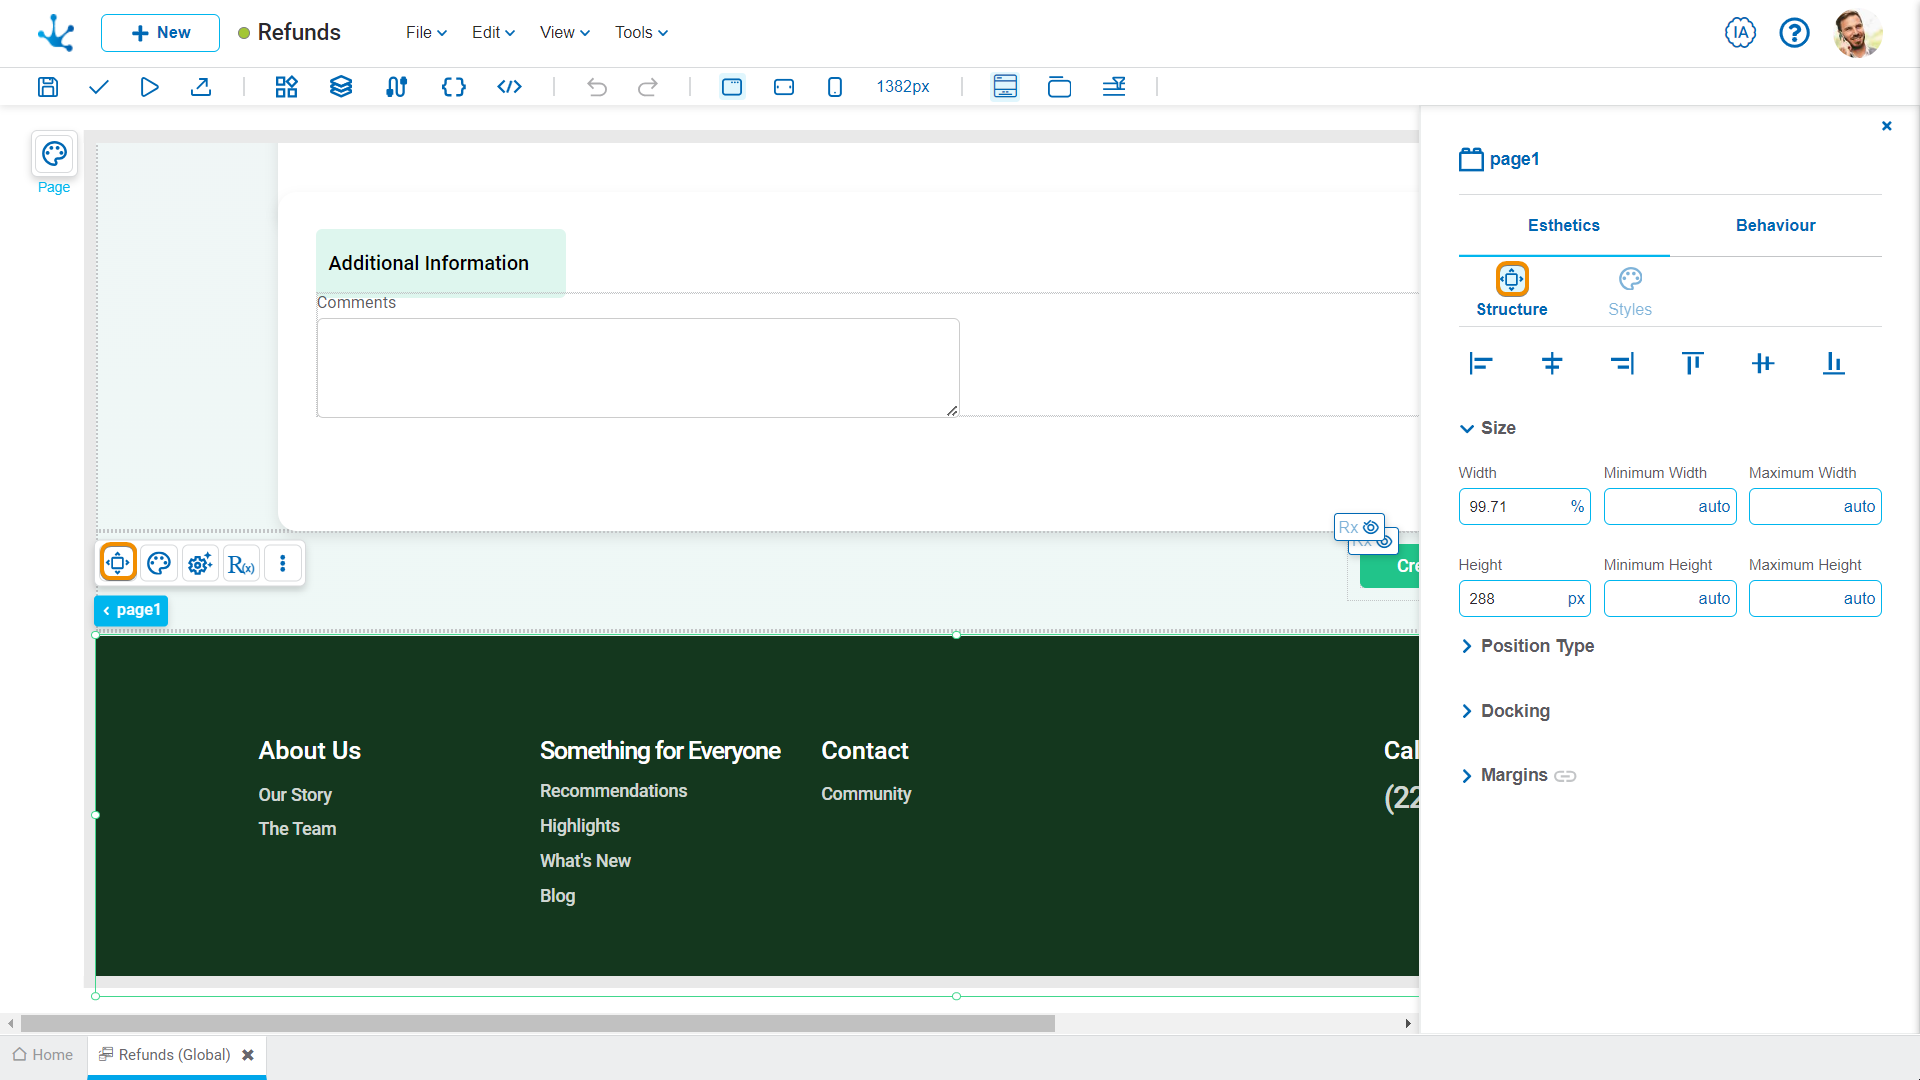
Task: Click the Layers panel icon in toolbar
Action: coord(342,87)
